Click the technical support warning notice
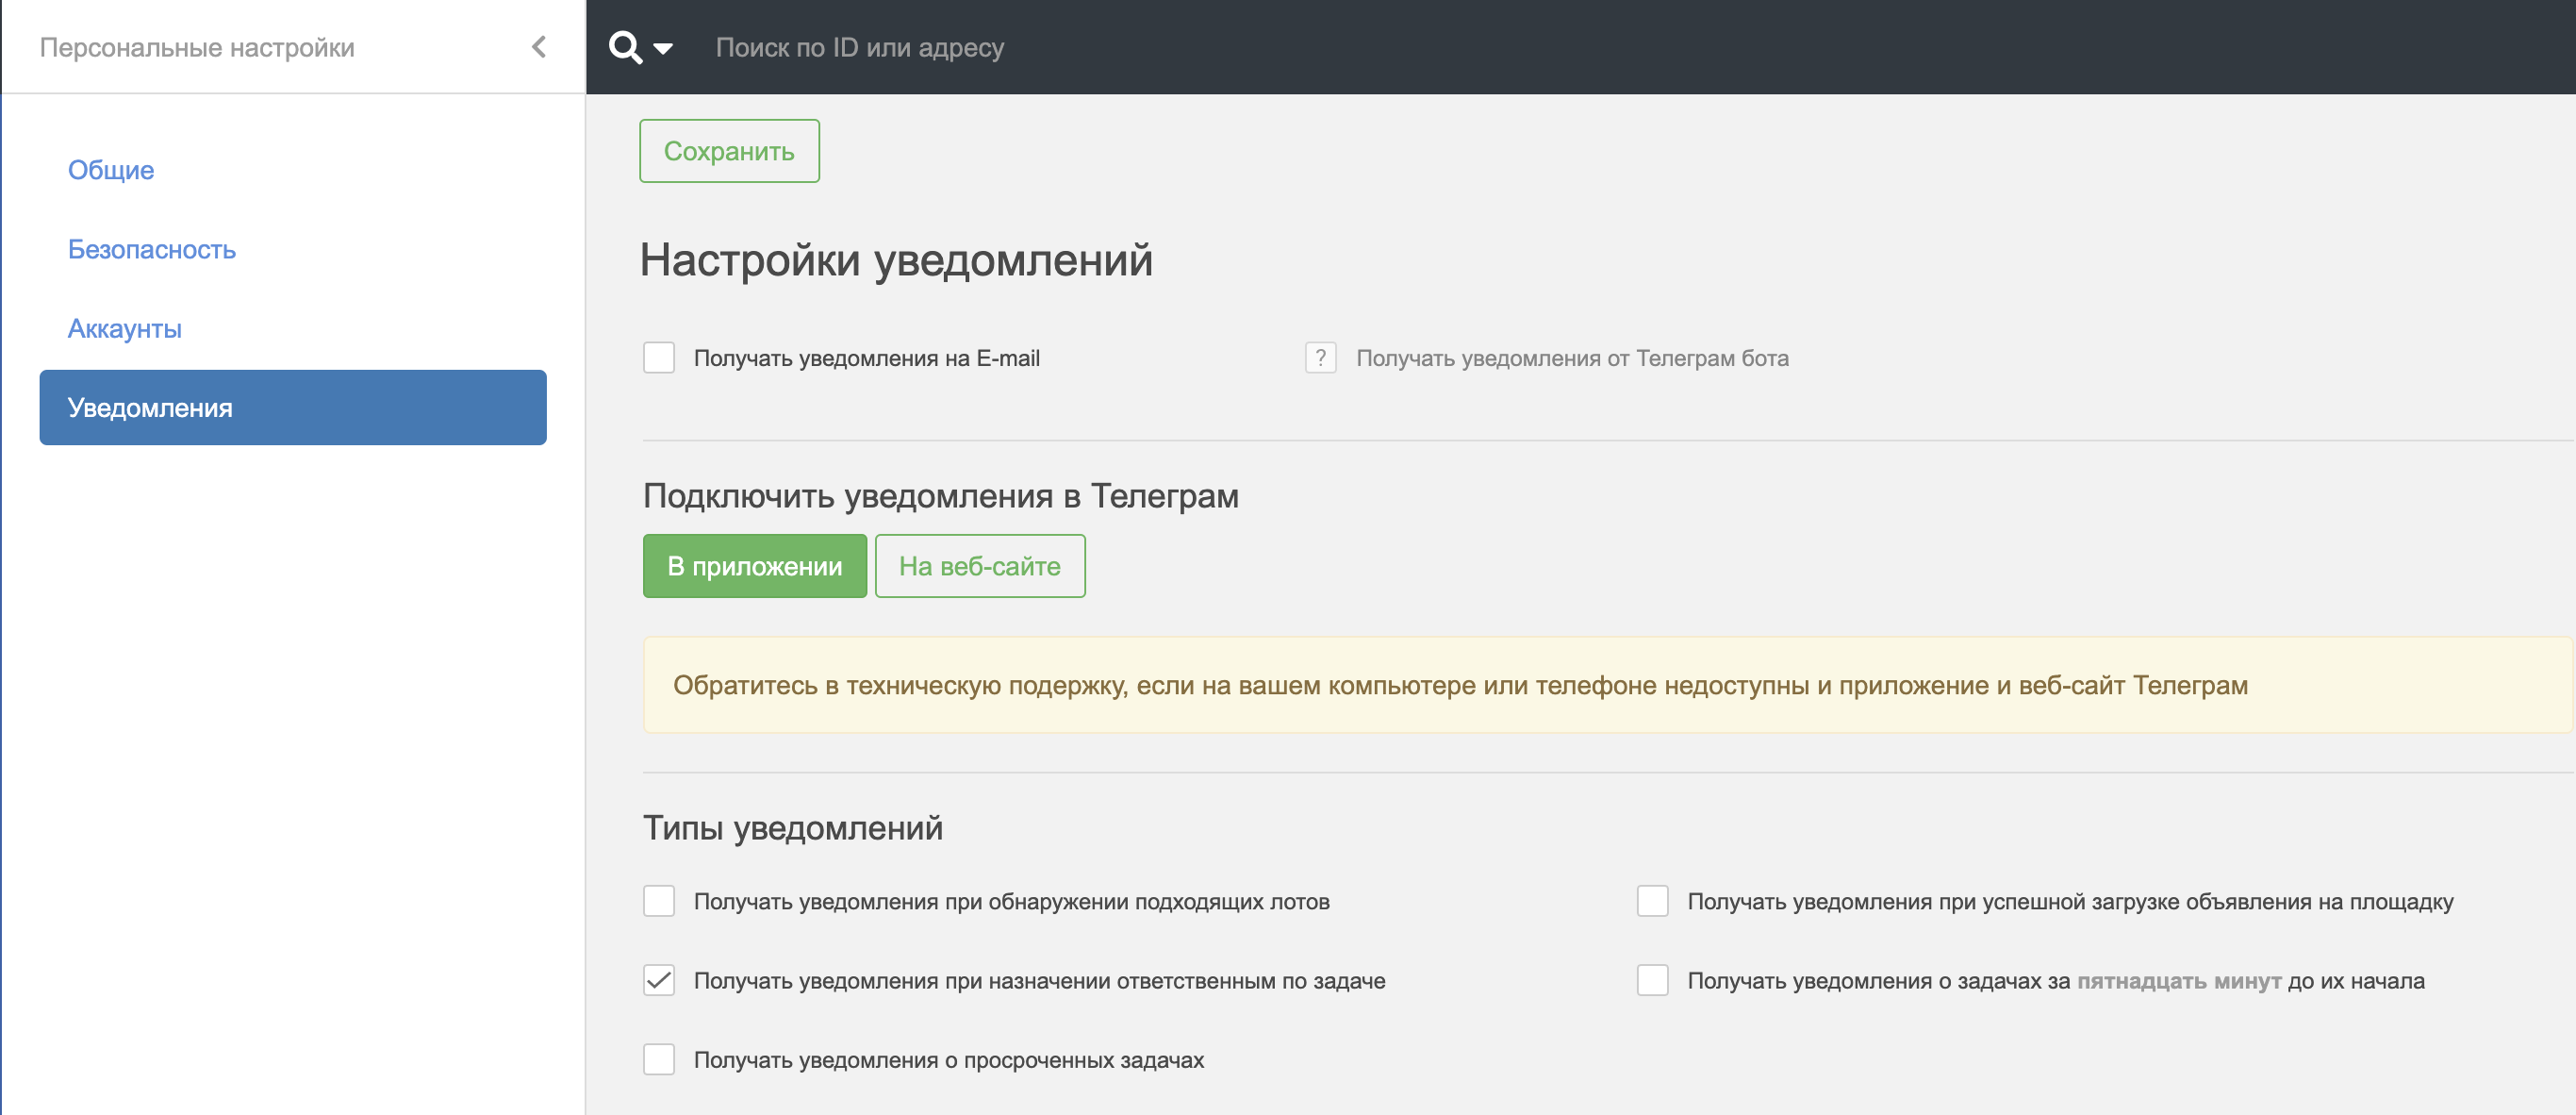The height and width of the screenshot is (1115, 2576). pyautogui.click(x=1607, y=685)
